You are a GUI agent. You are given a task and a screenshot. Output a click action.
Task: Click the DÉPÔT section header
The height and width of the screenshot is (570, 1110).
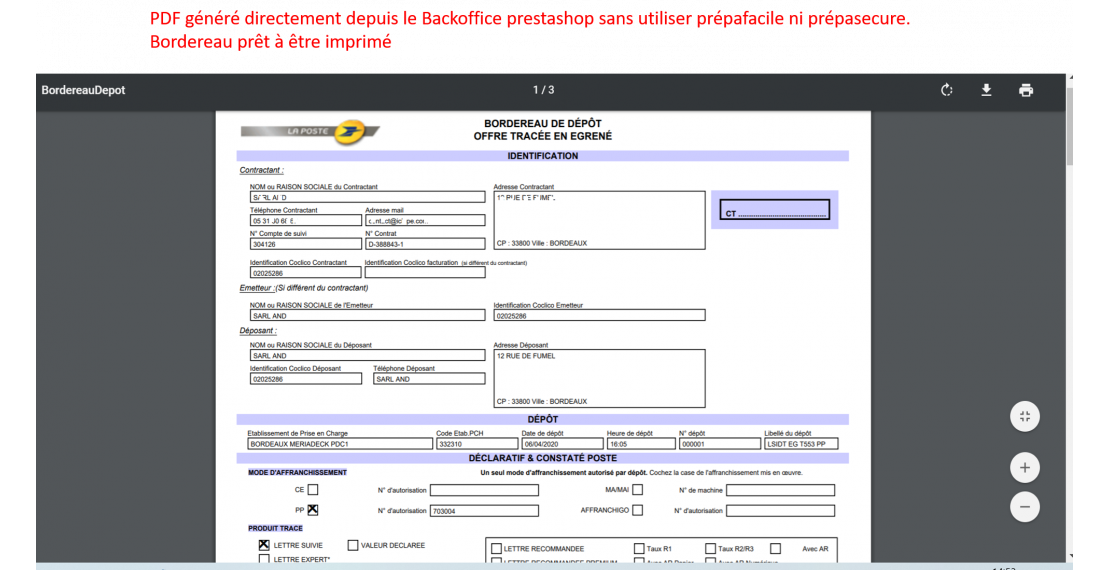click(542, 419)
